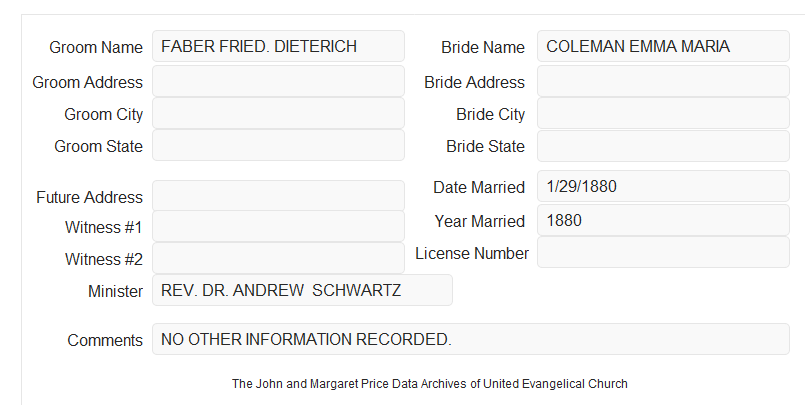805x405 pixels.
Task: Click the Witness #1 input box
Action: 278,226
